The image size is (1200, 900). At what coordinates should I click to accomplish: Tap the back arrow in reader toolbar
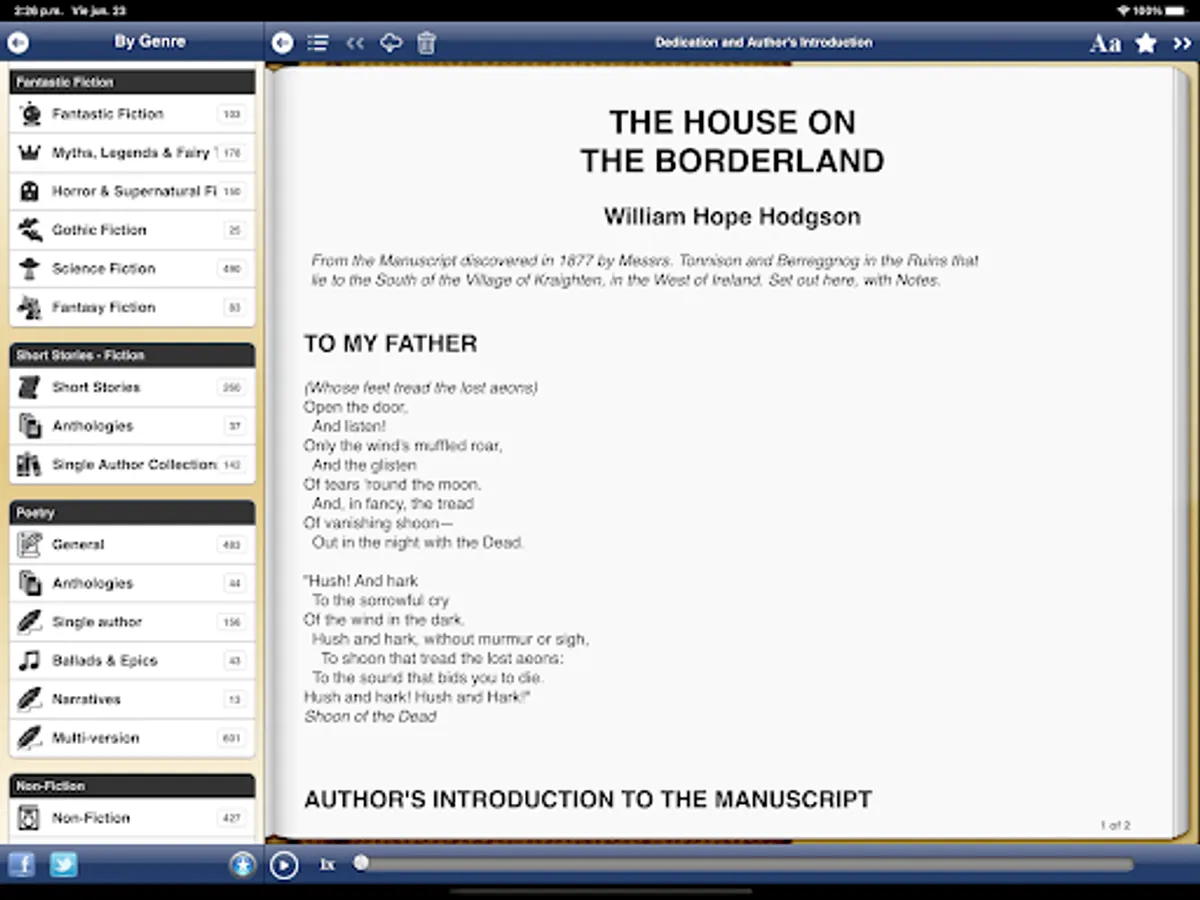tap(283, 42)
